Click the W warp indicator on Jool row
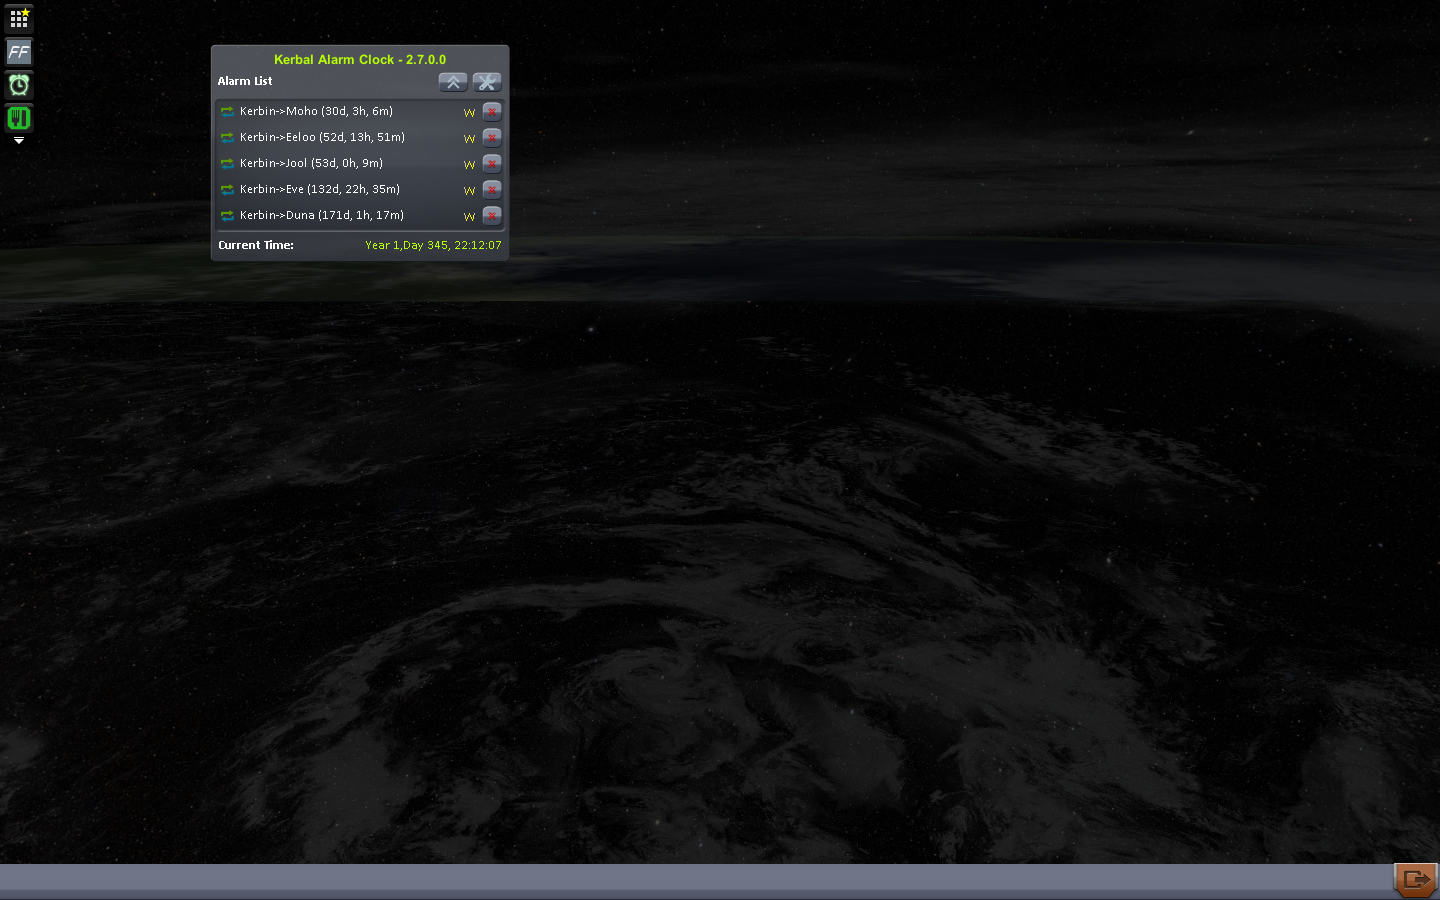The width and height of the screenshot is (1440, 900). coord(469,165)
